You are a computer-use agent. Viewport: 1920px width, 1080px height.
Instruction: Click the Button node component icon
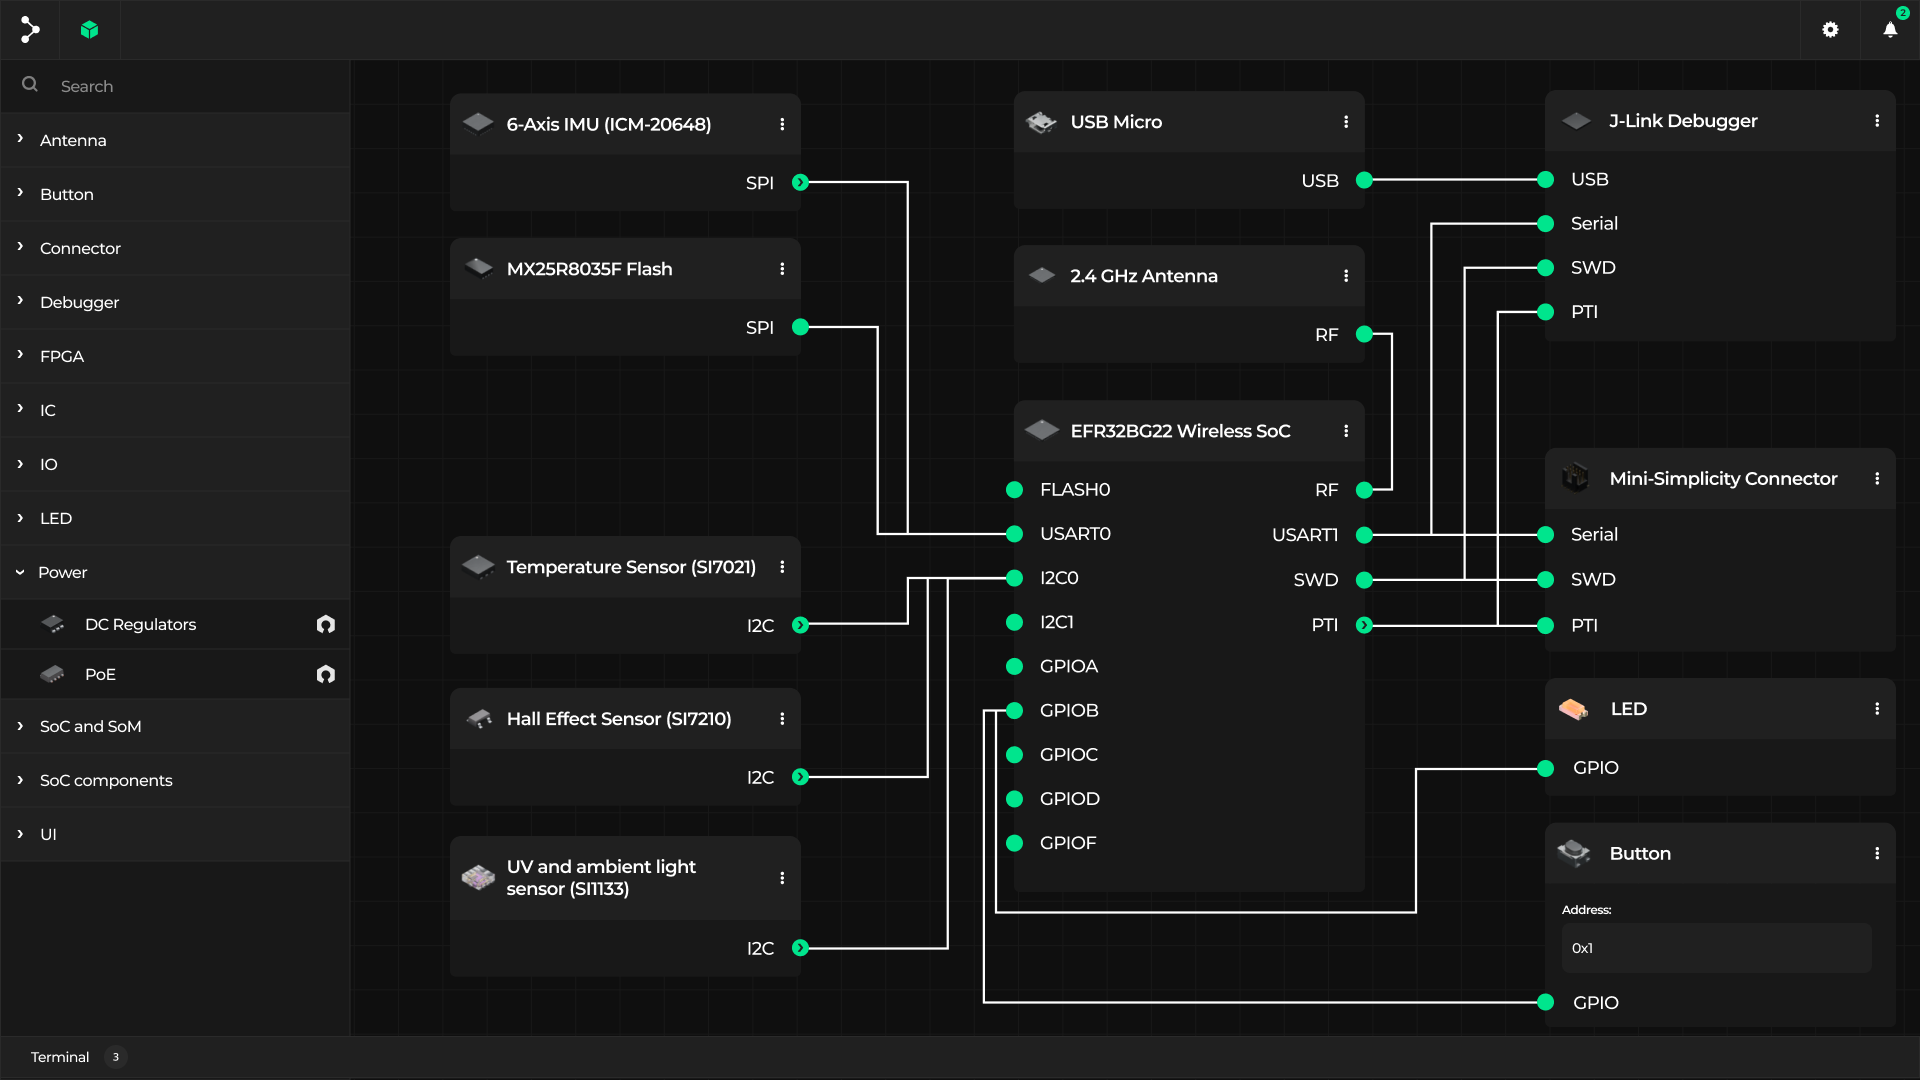pyautogui.click(x=1574, y=853)
